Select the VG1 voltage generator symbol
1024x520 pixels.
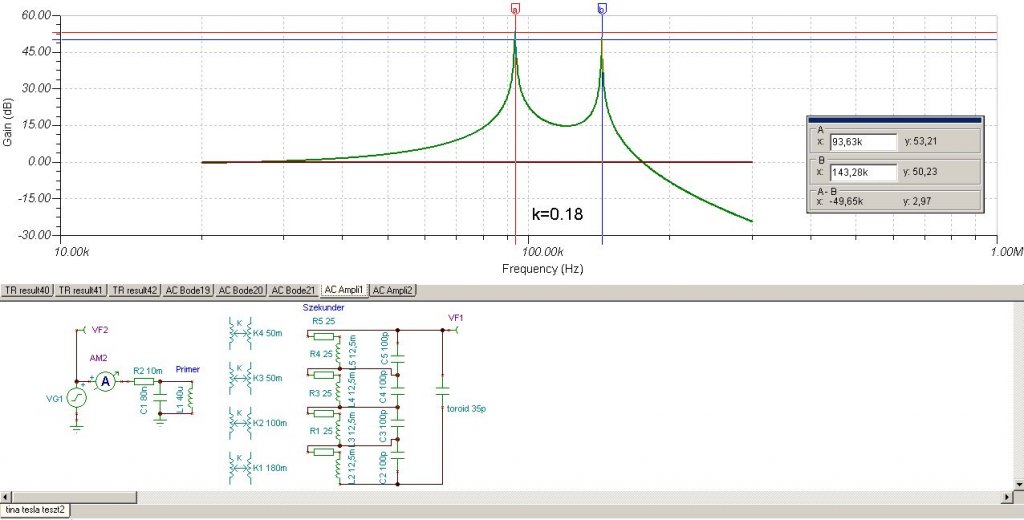[x=76, y=397]
